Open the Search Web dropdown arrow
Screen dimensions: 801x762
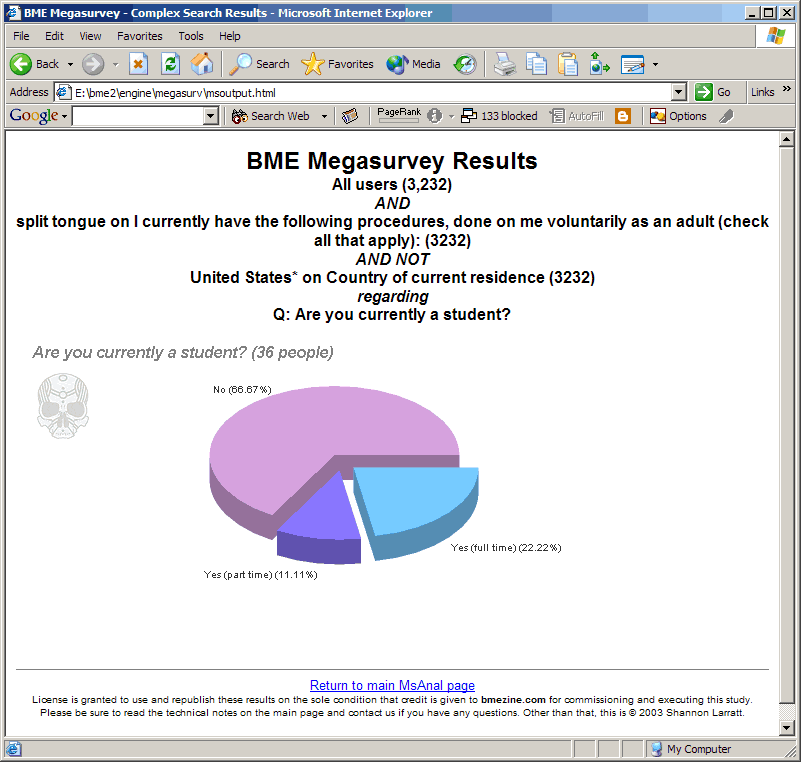click(324, 116)
